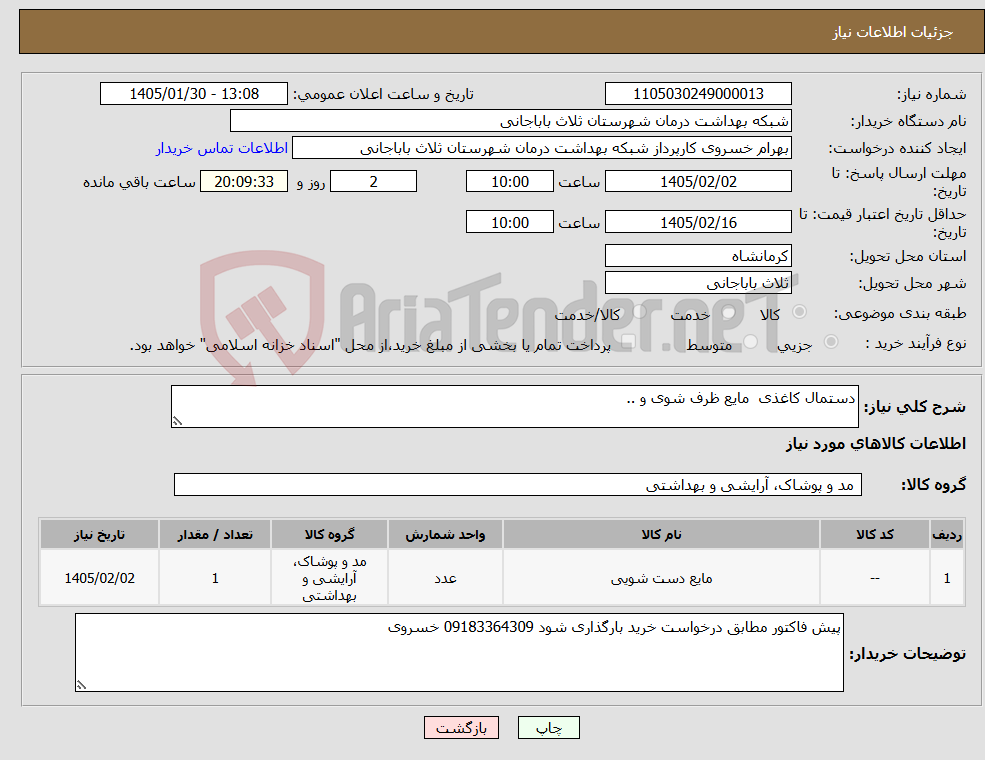
Task: Click the remaining time field 20:09:33
Action: tap(244, 182)
